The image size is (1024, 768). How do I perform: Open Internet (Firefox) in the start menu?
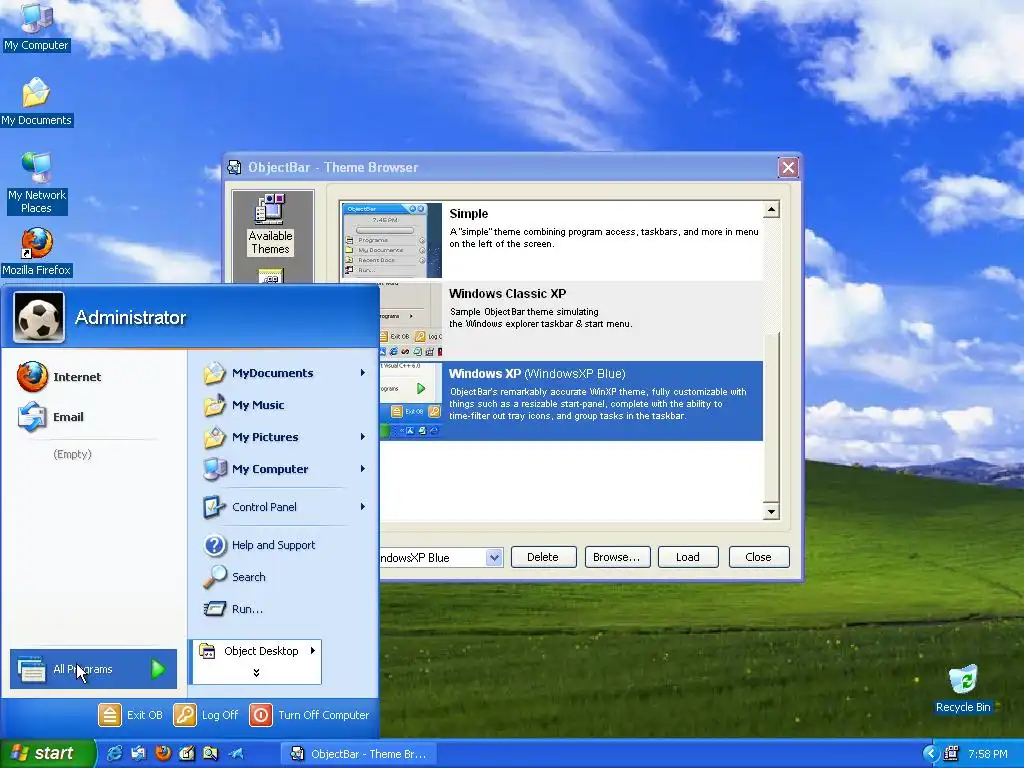(94, 377)
